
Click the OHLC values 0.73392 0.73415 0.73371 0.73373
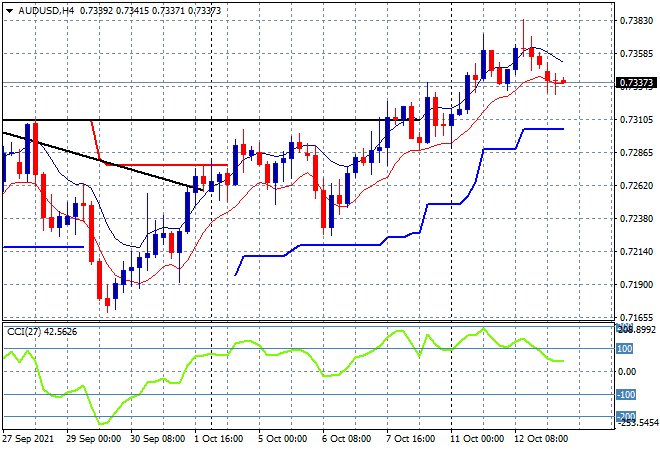pos(150,11)
